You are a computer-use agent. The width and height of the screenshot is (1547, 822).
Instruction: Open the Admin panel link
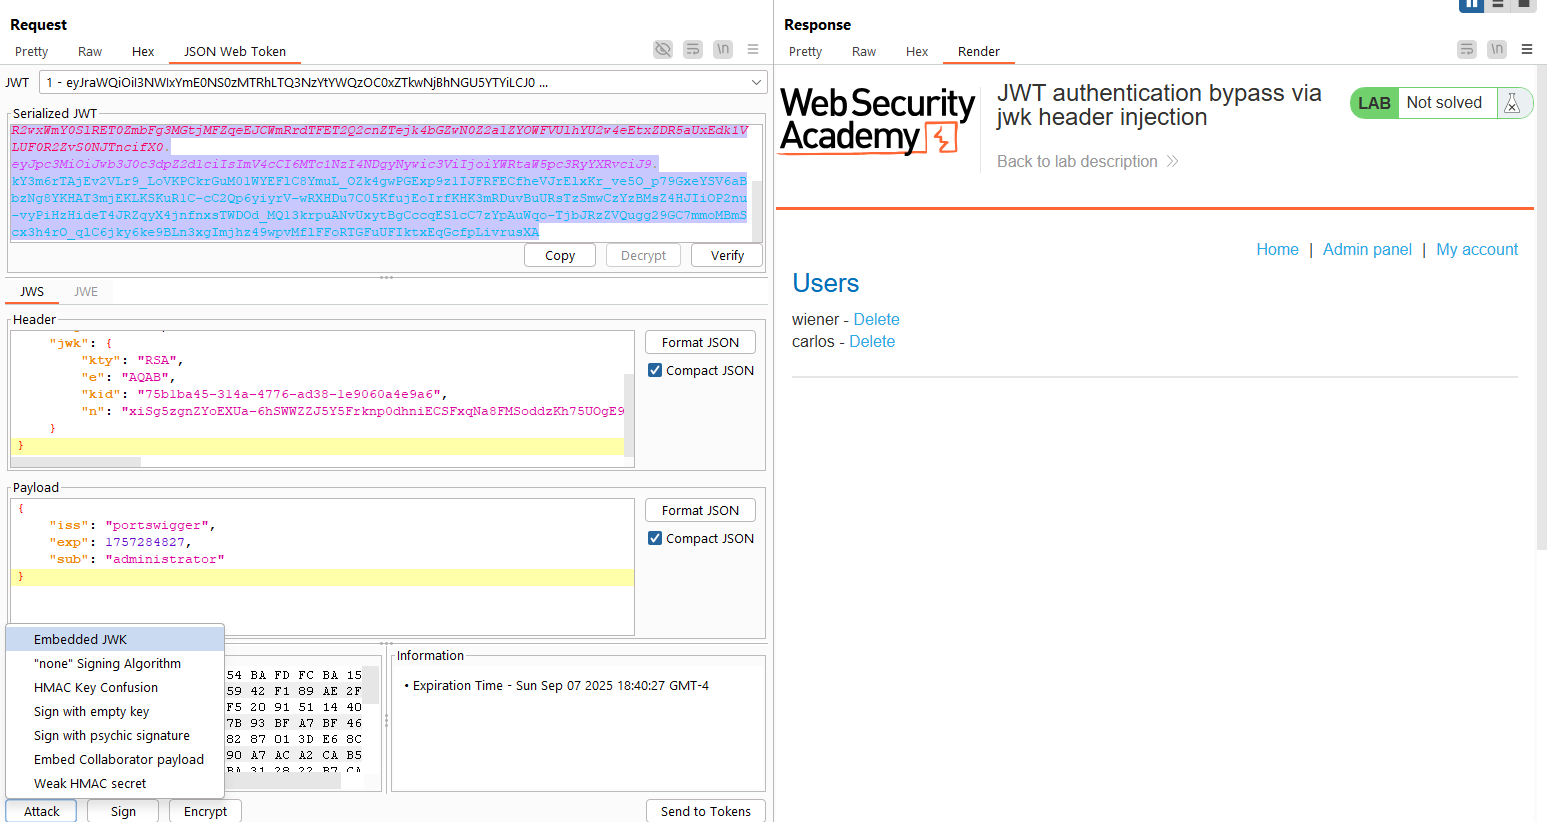[x=1367, y=249]
